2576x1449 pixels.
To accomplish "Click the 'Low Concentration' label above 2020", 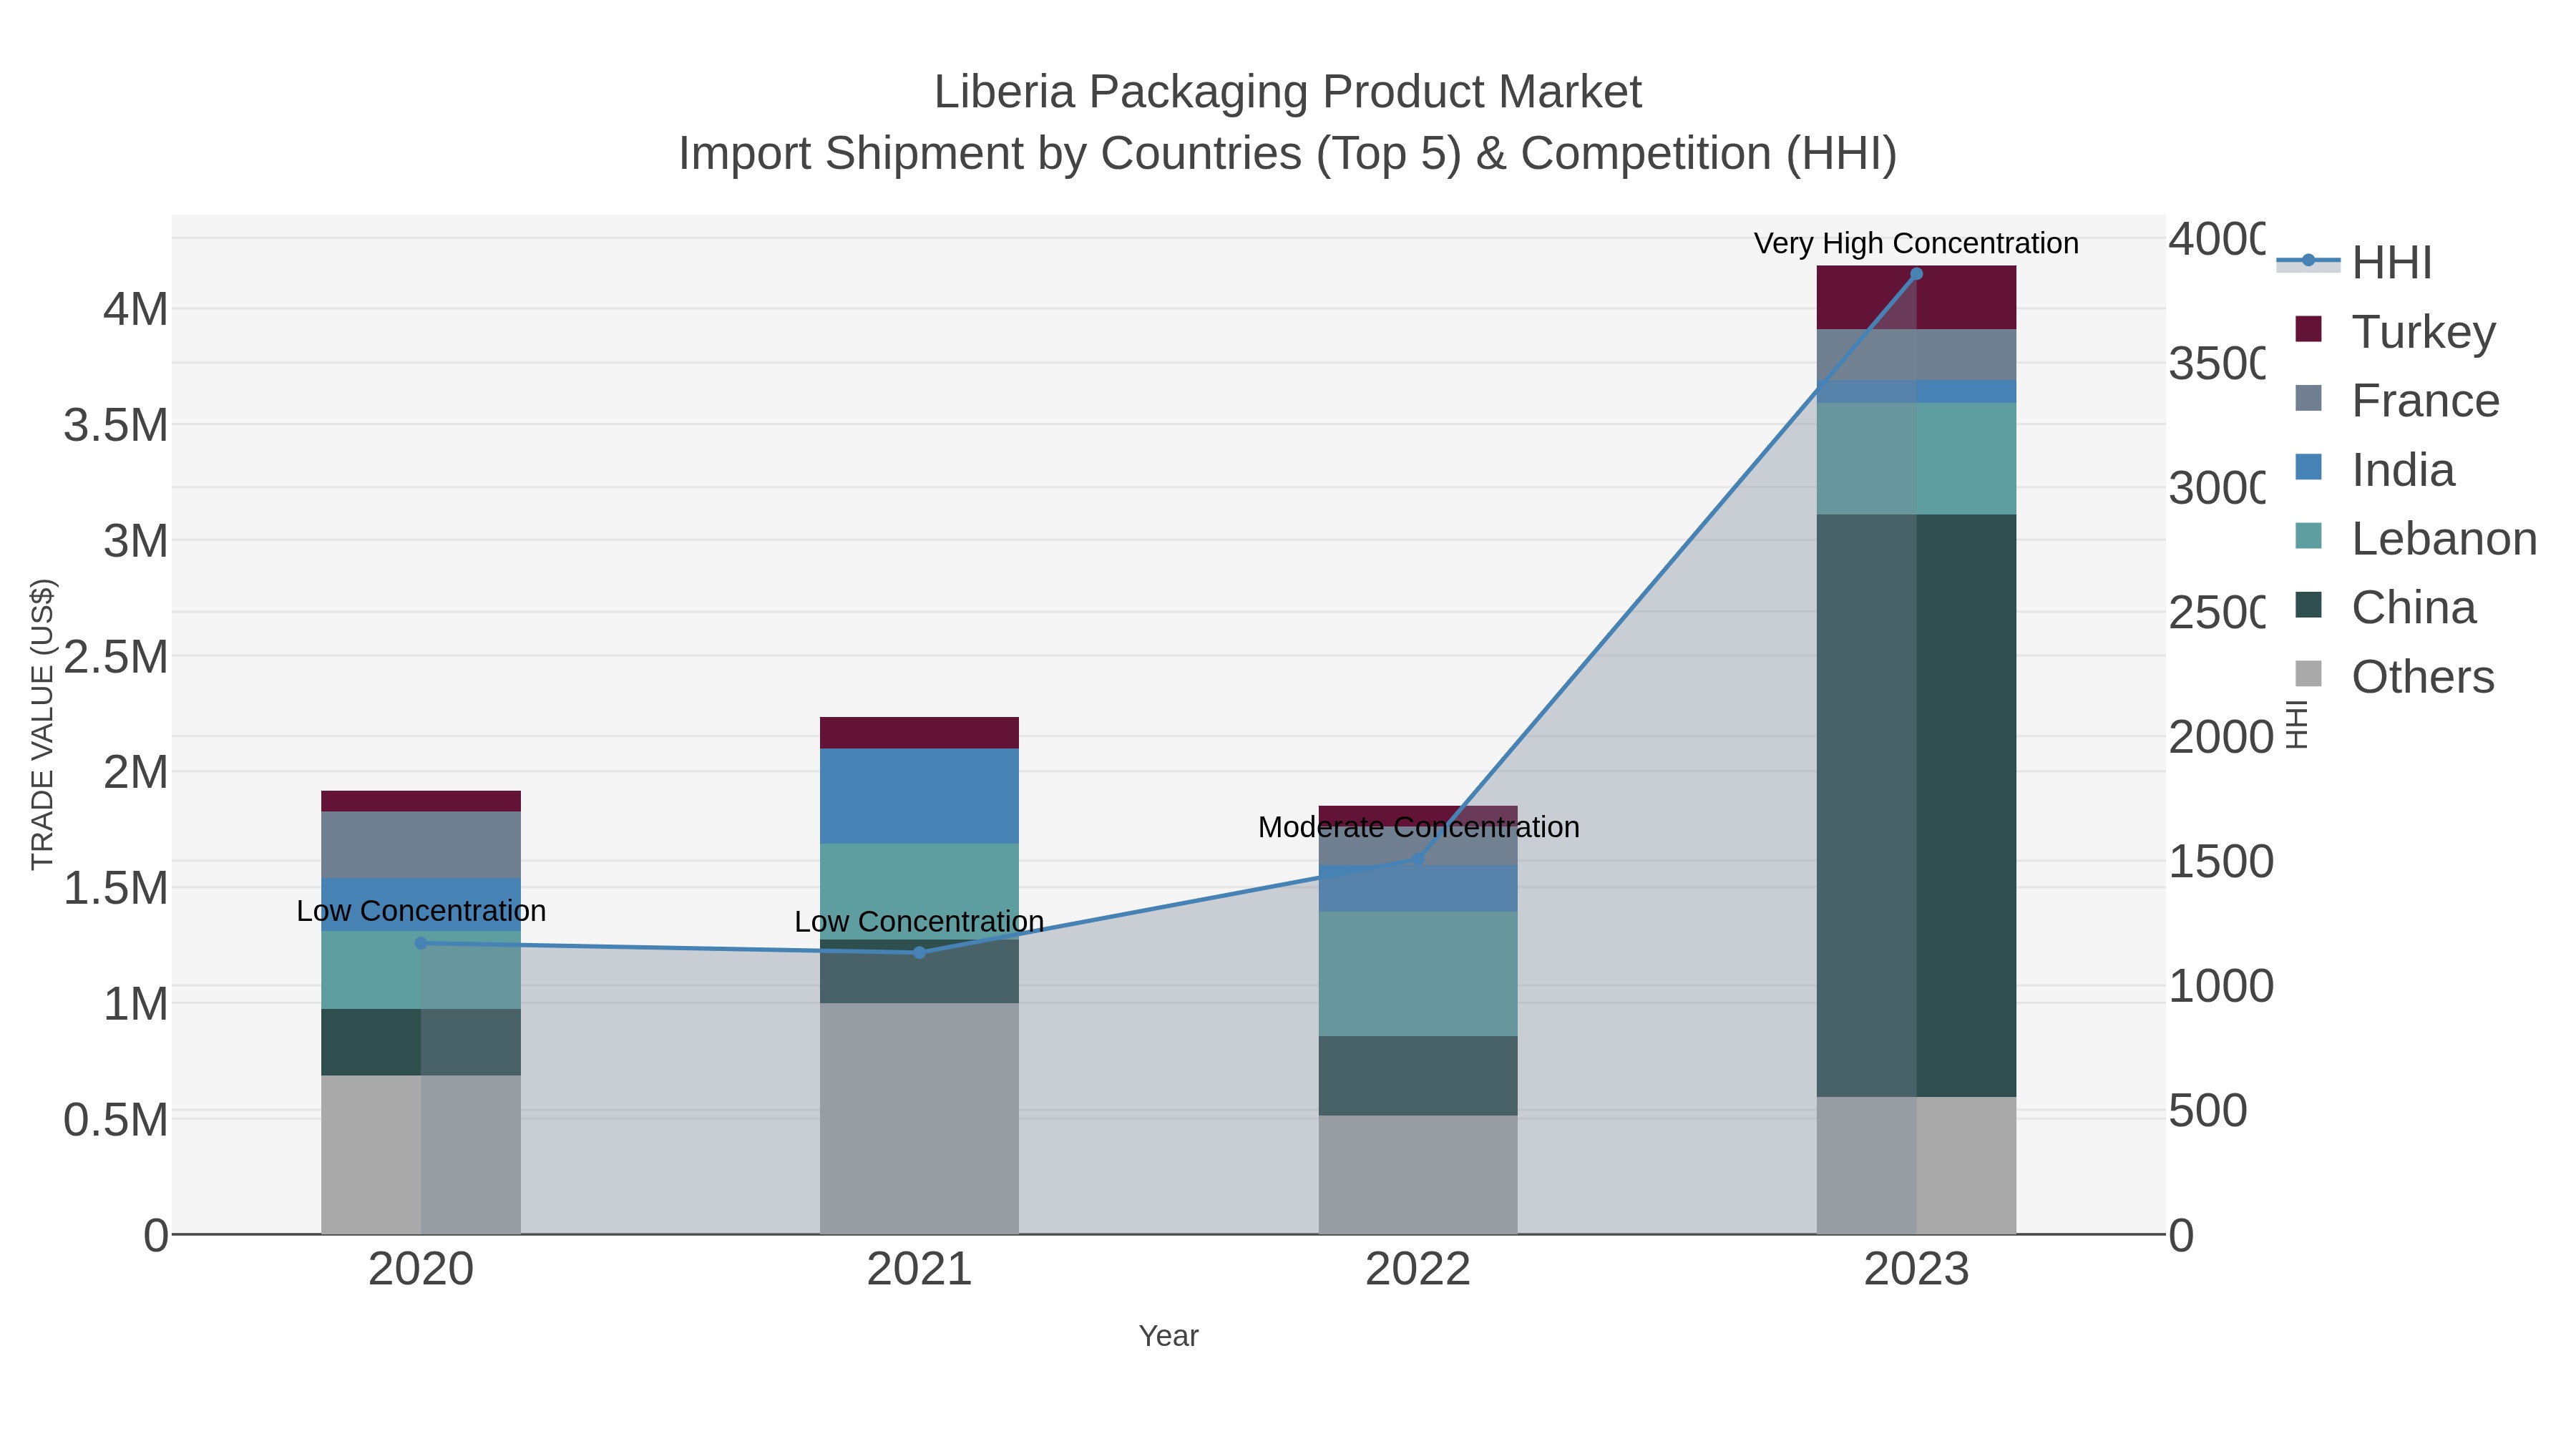I will pos(421,911).
